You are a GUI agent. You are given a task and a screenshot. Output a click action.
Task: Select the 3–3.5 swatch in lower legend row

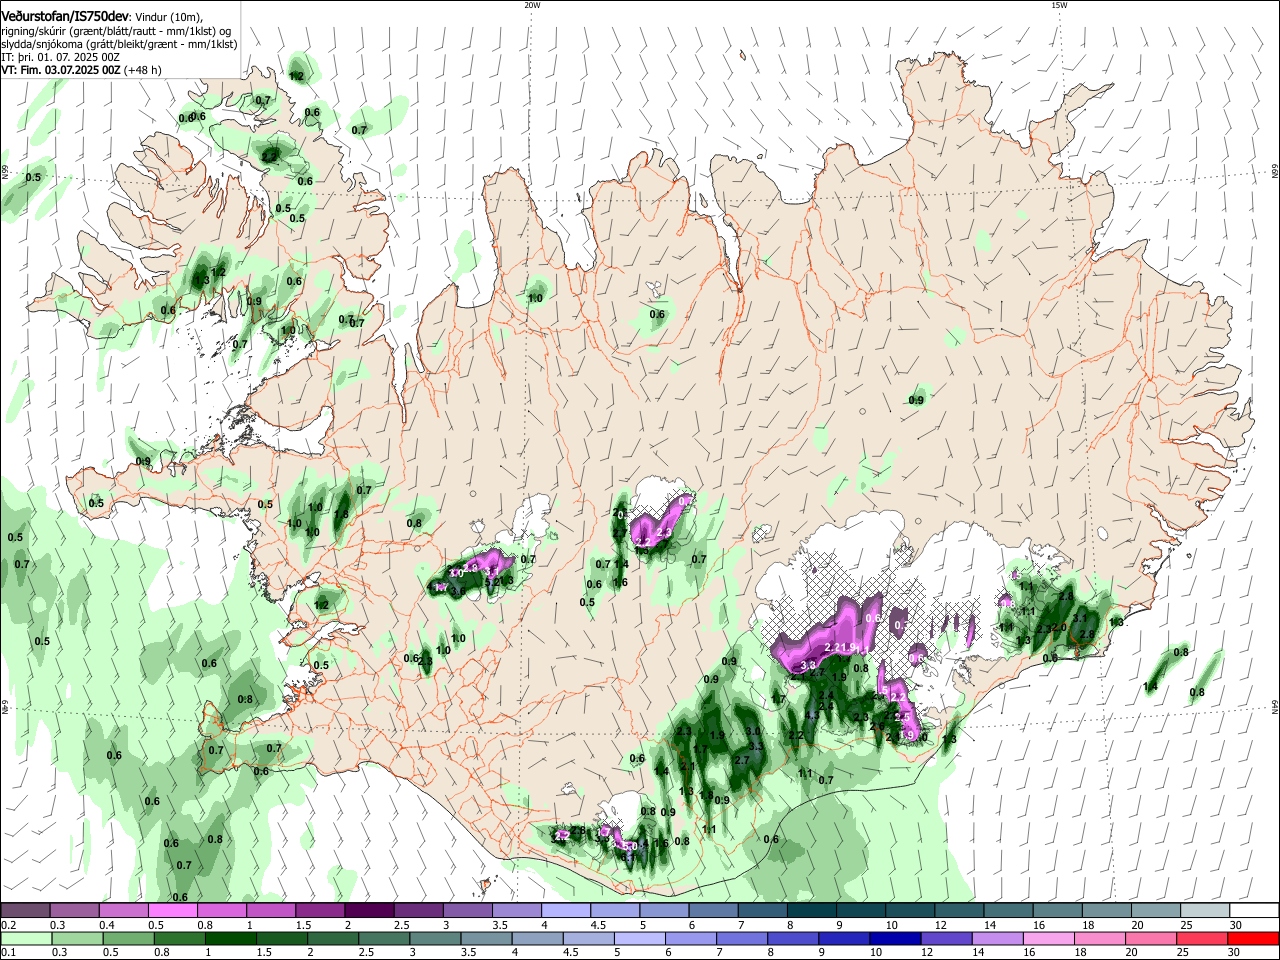click(x=435, y=938)
